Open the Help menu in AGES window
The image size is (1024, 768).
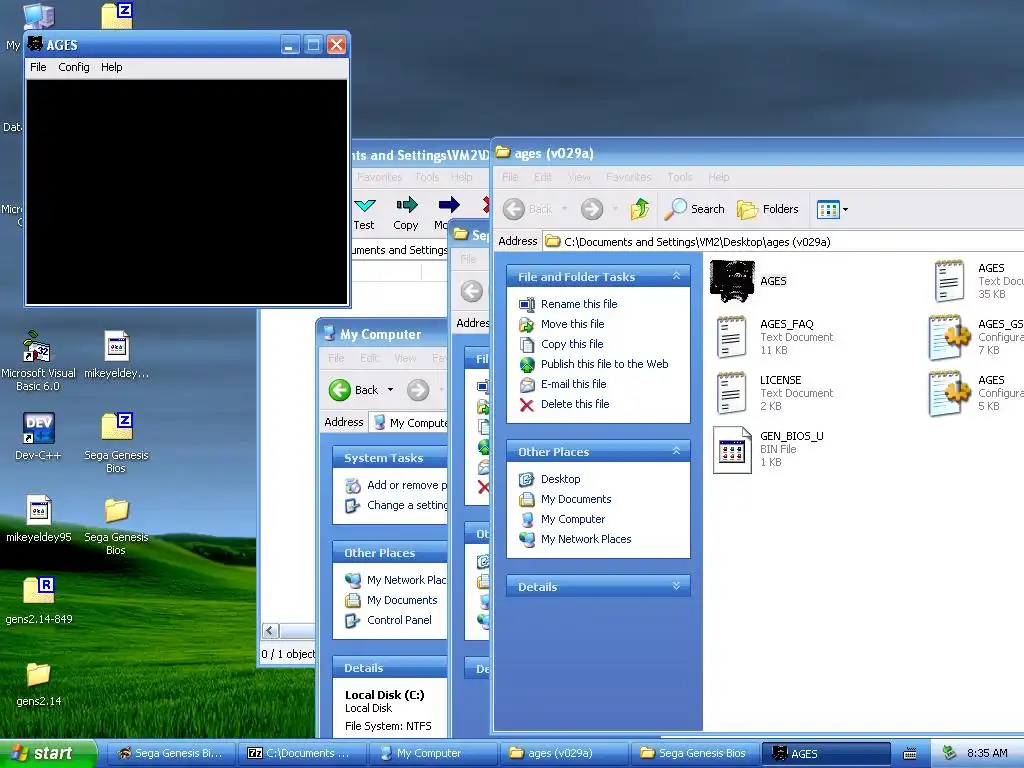point(112,67)
